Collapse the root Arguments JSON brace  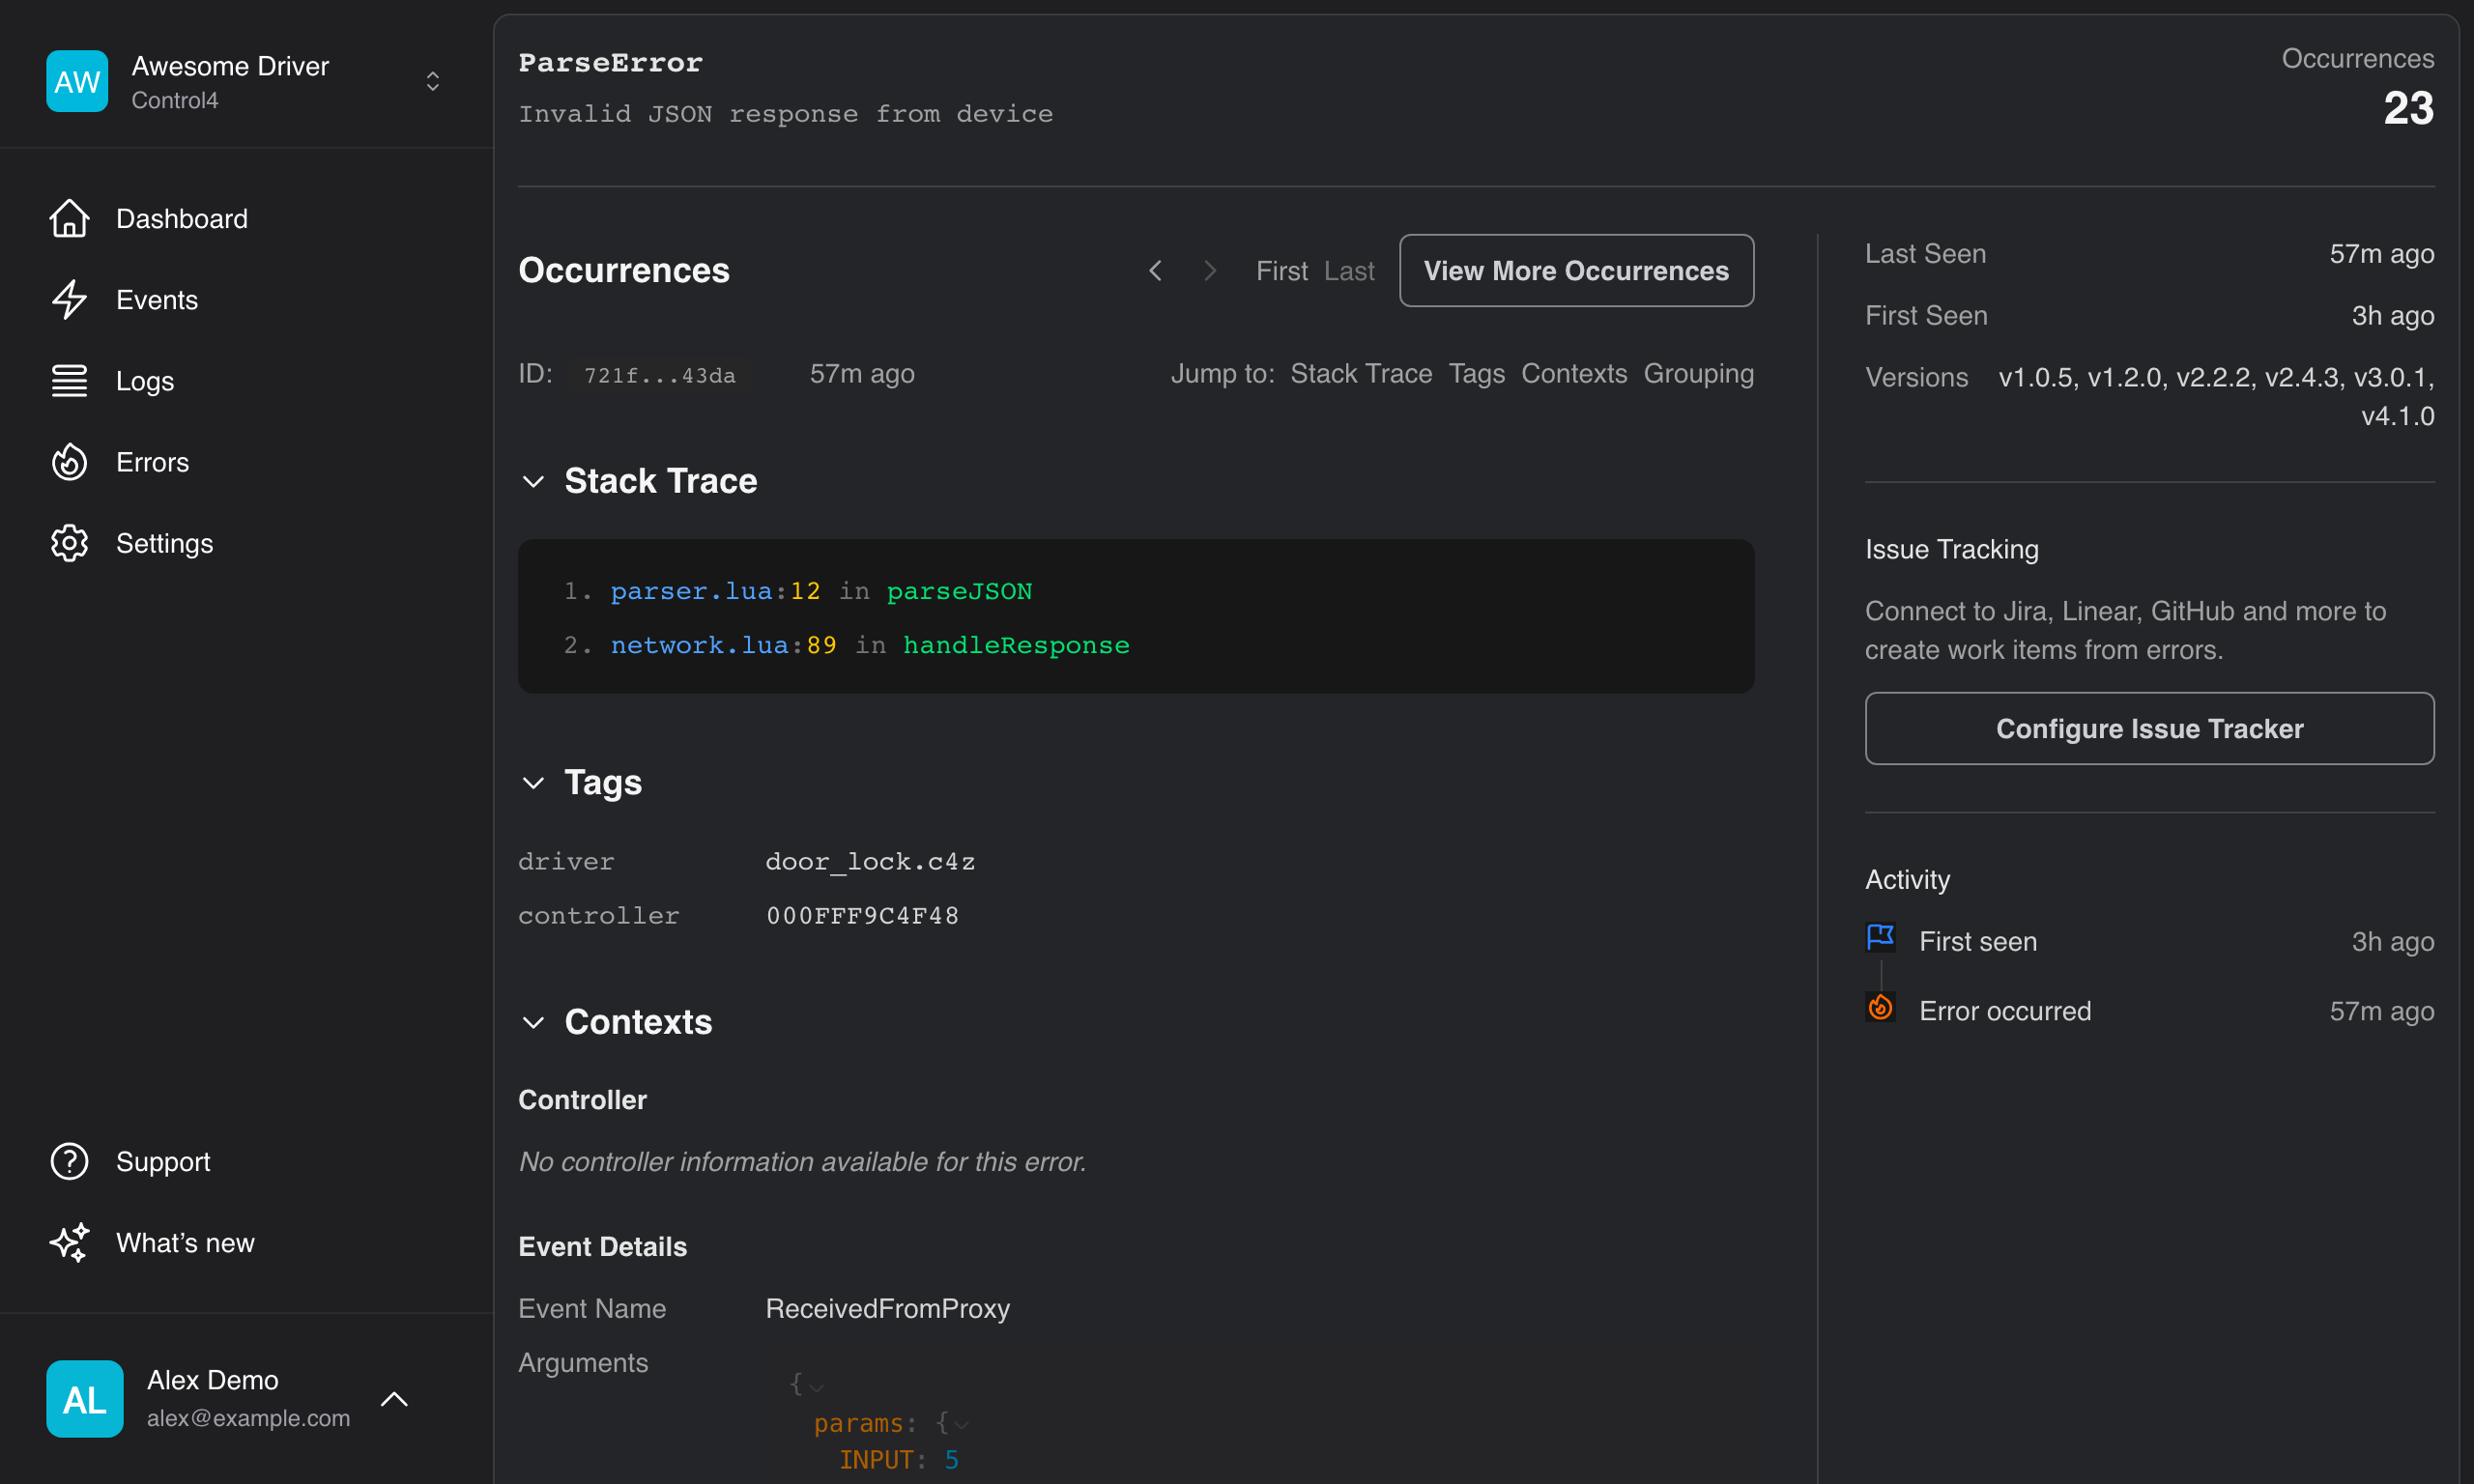817,1386
